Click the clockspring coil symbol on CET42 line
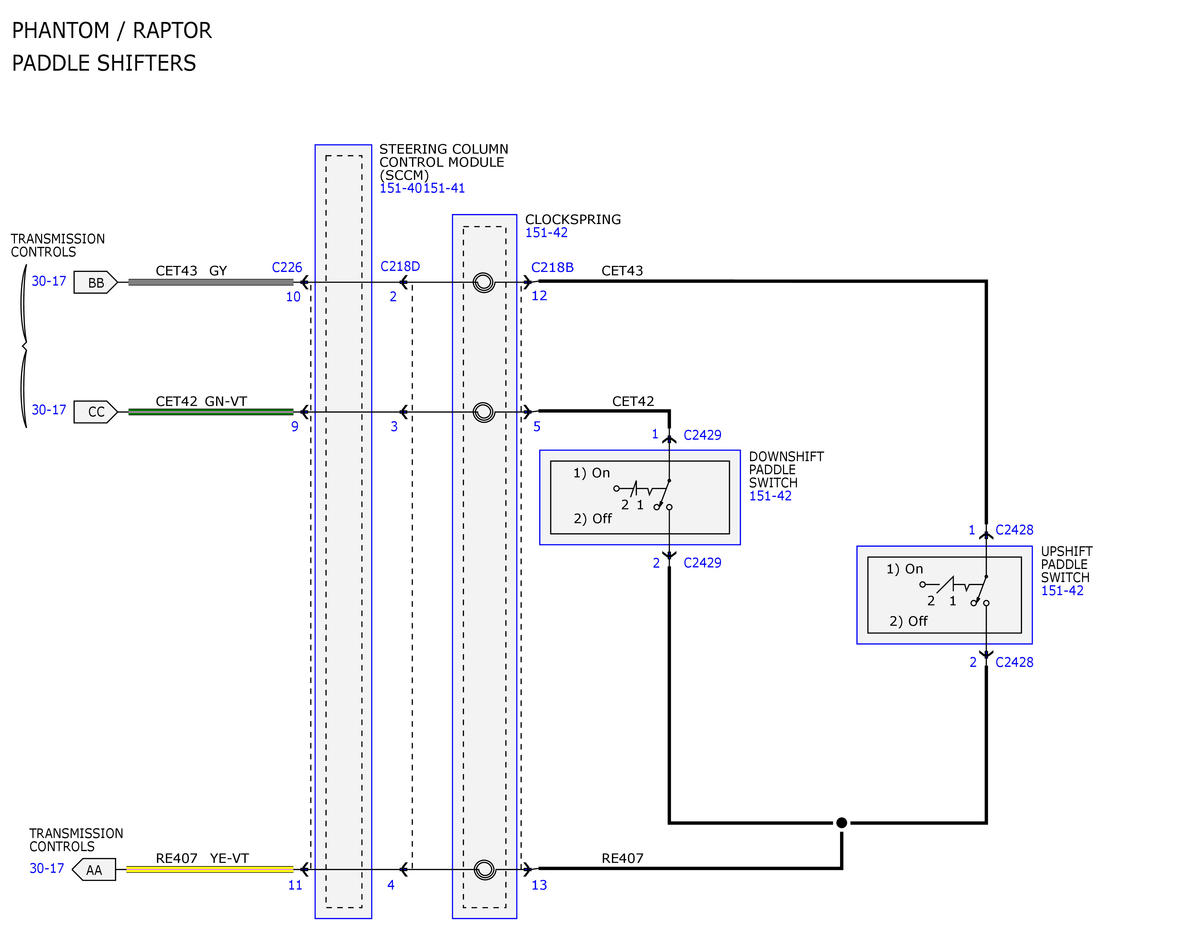 483,412
